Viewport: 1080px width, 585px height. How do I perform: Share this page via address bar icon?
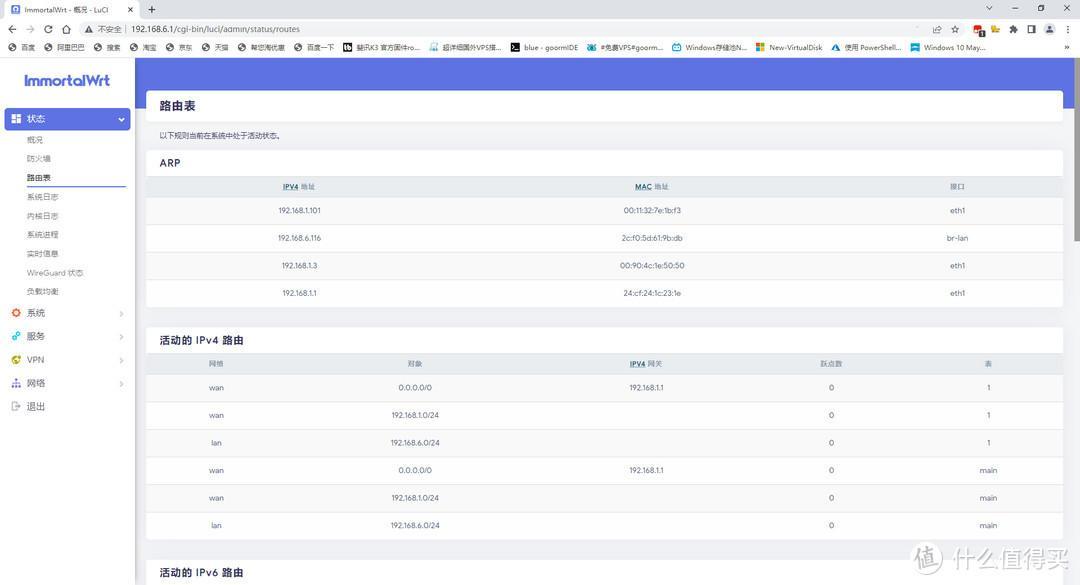937,29
